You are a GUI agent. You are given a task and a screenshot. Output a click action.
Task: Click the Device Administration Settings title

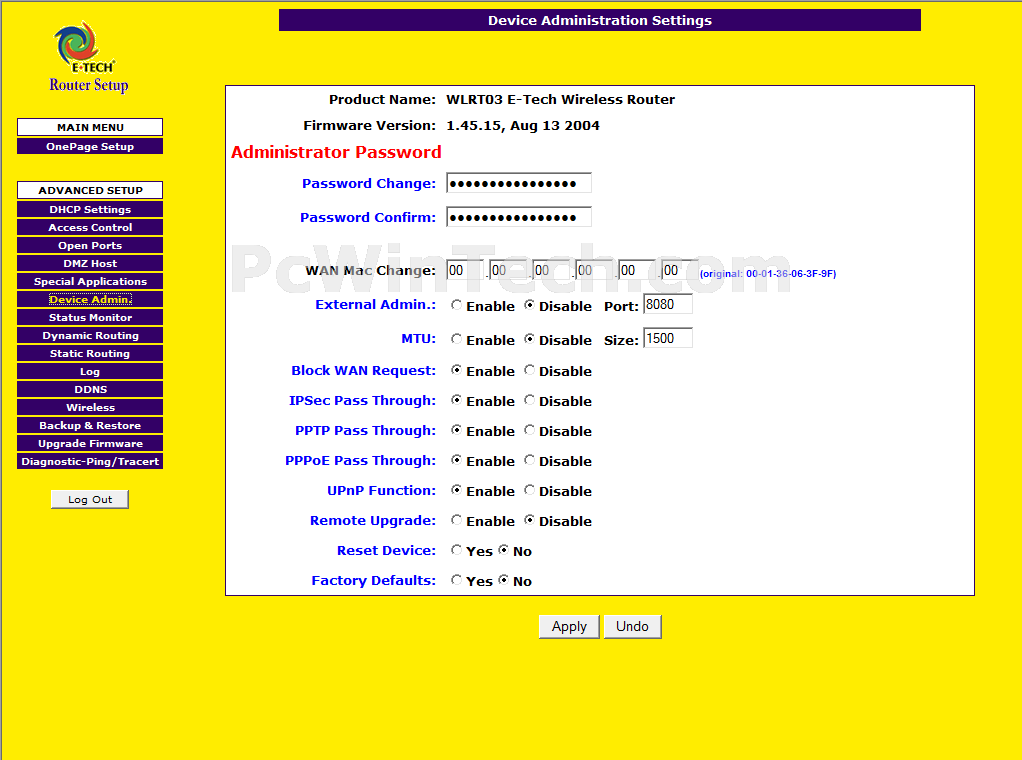pos(600,20)
